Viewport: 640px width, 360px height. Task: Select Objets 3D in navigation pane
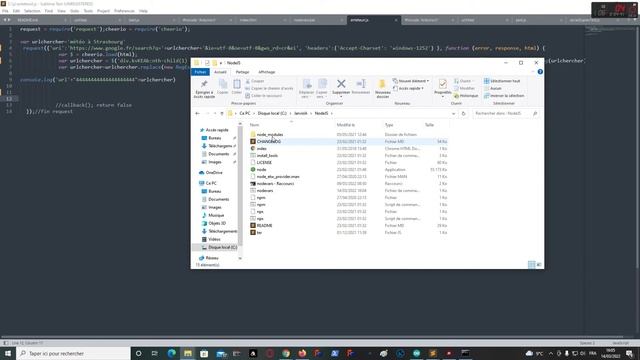click(217, 223)
